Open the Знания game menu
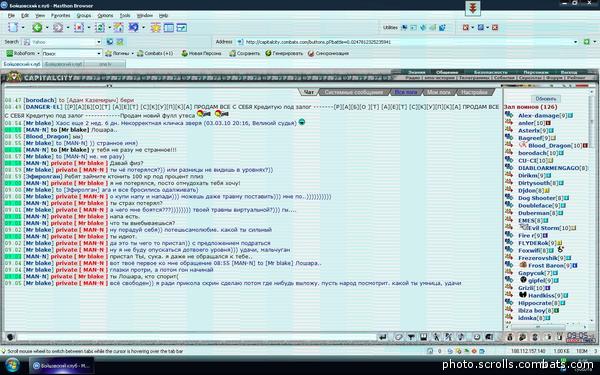The image size is (600, 375). (416, 72)
